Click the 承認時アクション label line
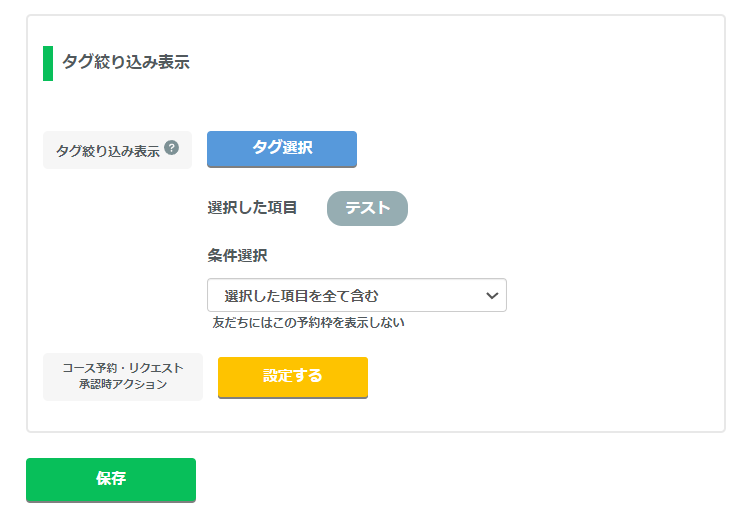The width and height of the screenshot is (741, 510). tap(123, 384)
